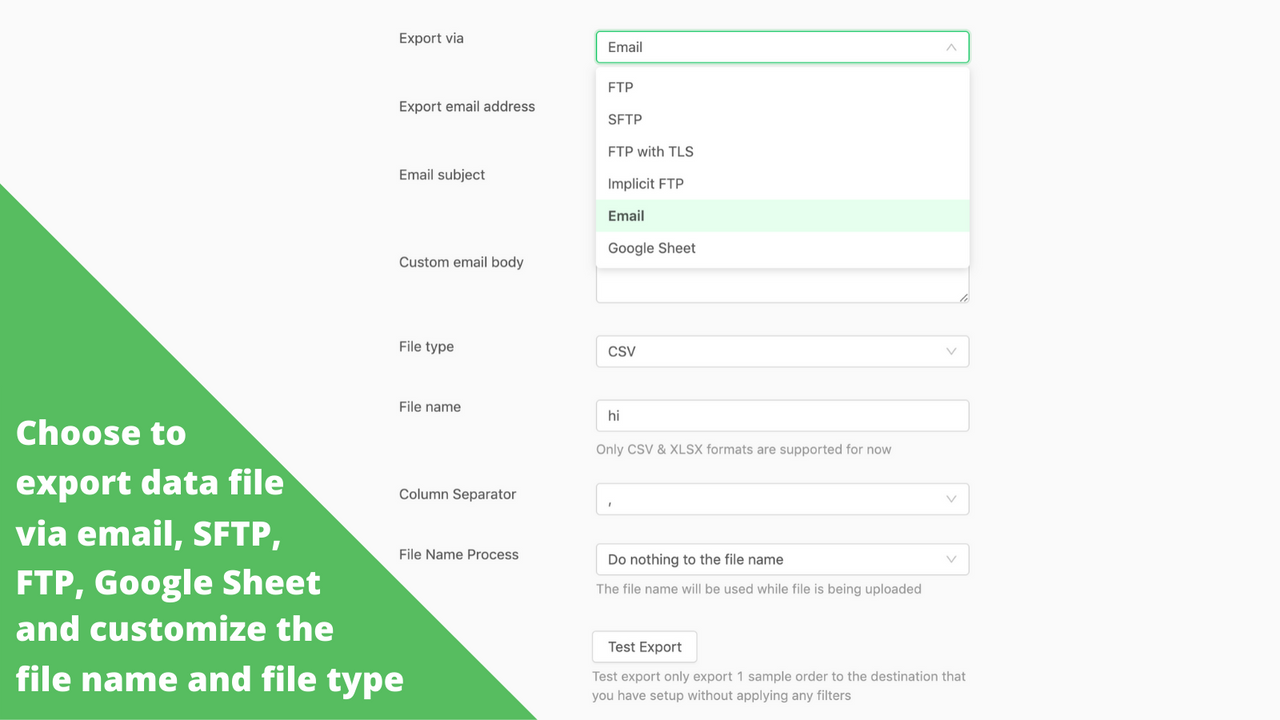Open the comma Column Separator dropdown
Image resolution: width=1280 pixels, height=720 pixels.
pos(782,499)
